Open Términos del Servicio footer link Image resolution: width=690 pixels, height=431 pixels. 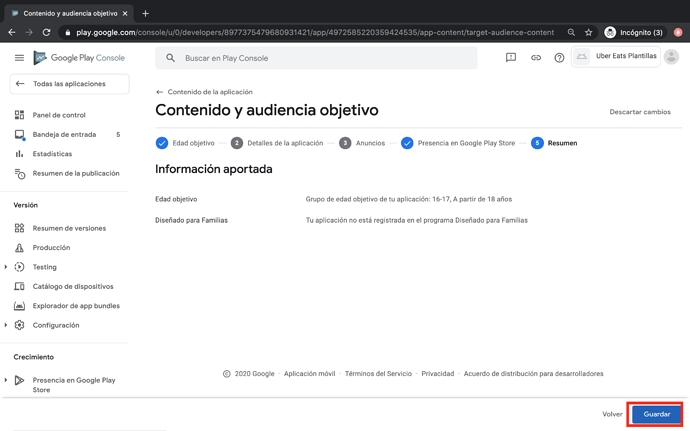(x=378, y=374)
